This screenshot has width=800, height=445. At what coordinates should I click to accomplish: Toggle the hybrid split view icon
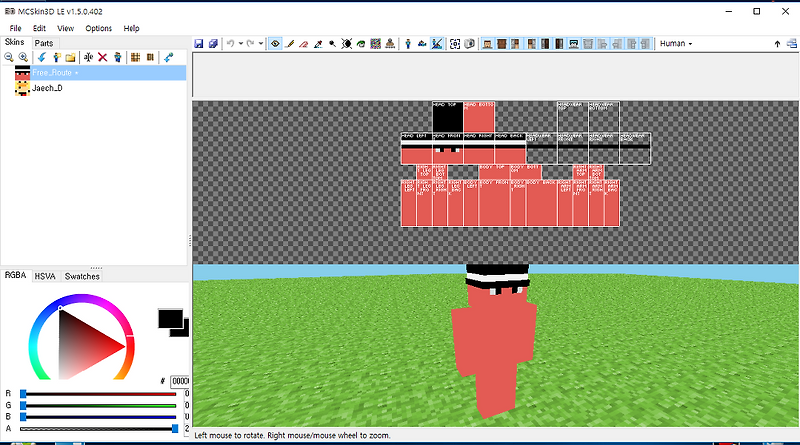pyautogui.click(x=437, y=44)
